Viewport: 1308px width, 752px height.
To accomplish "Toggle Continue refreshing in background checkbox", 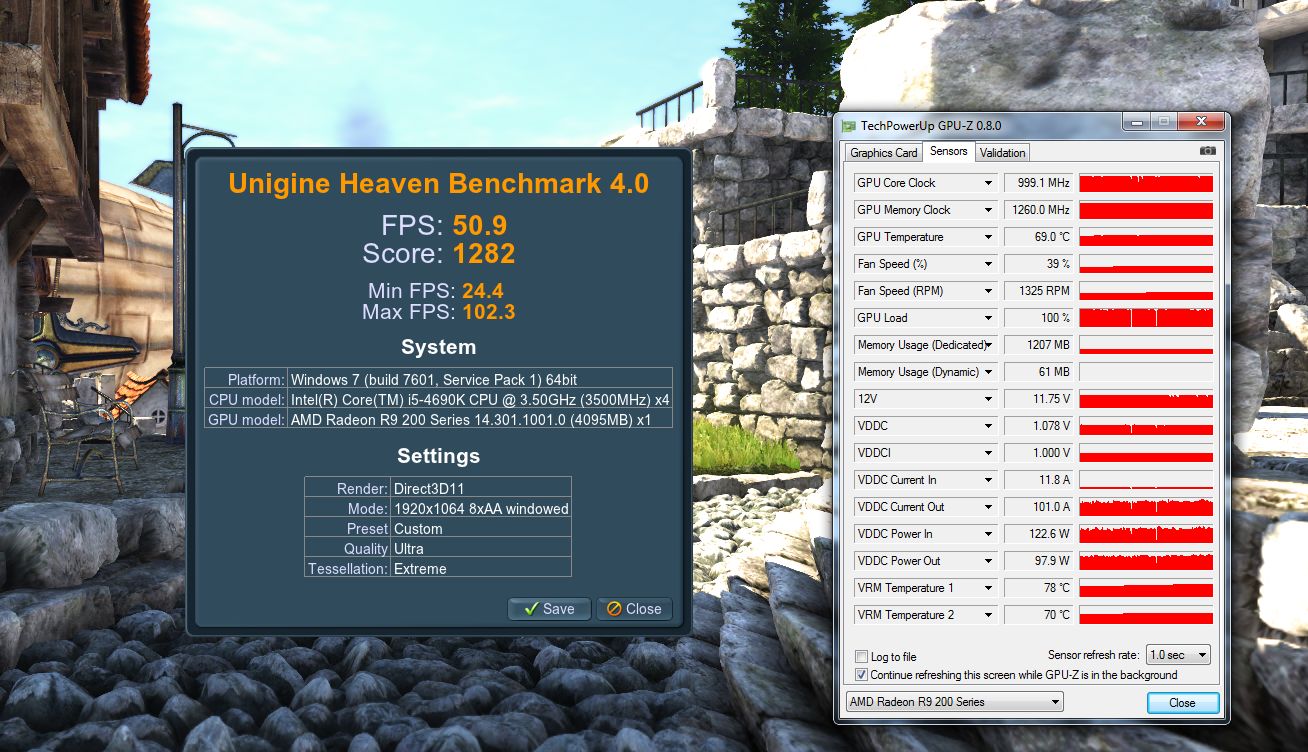I will (x=862, y=675).
